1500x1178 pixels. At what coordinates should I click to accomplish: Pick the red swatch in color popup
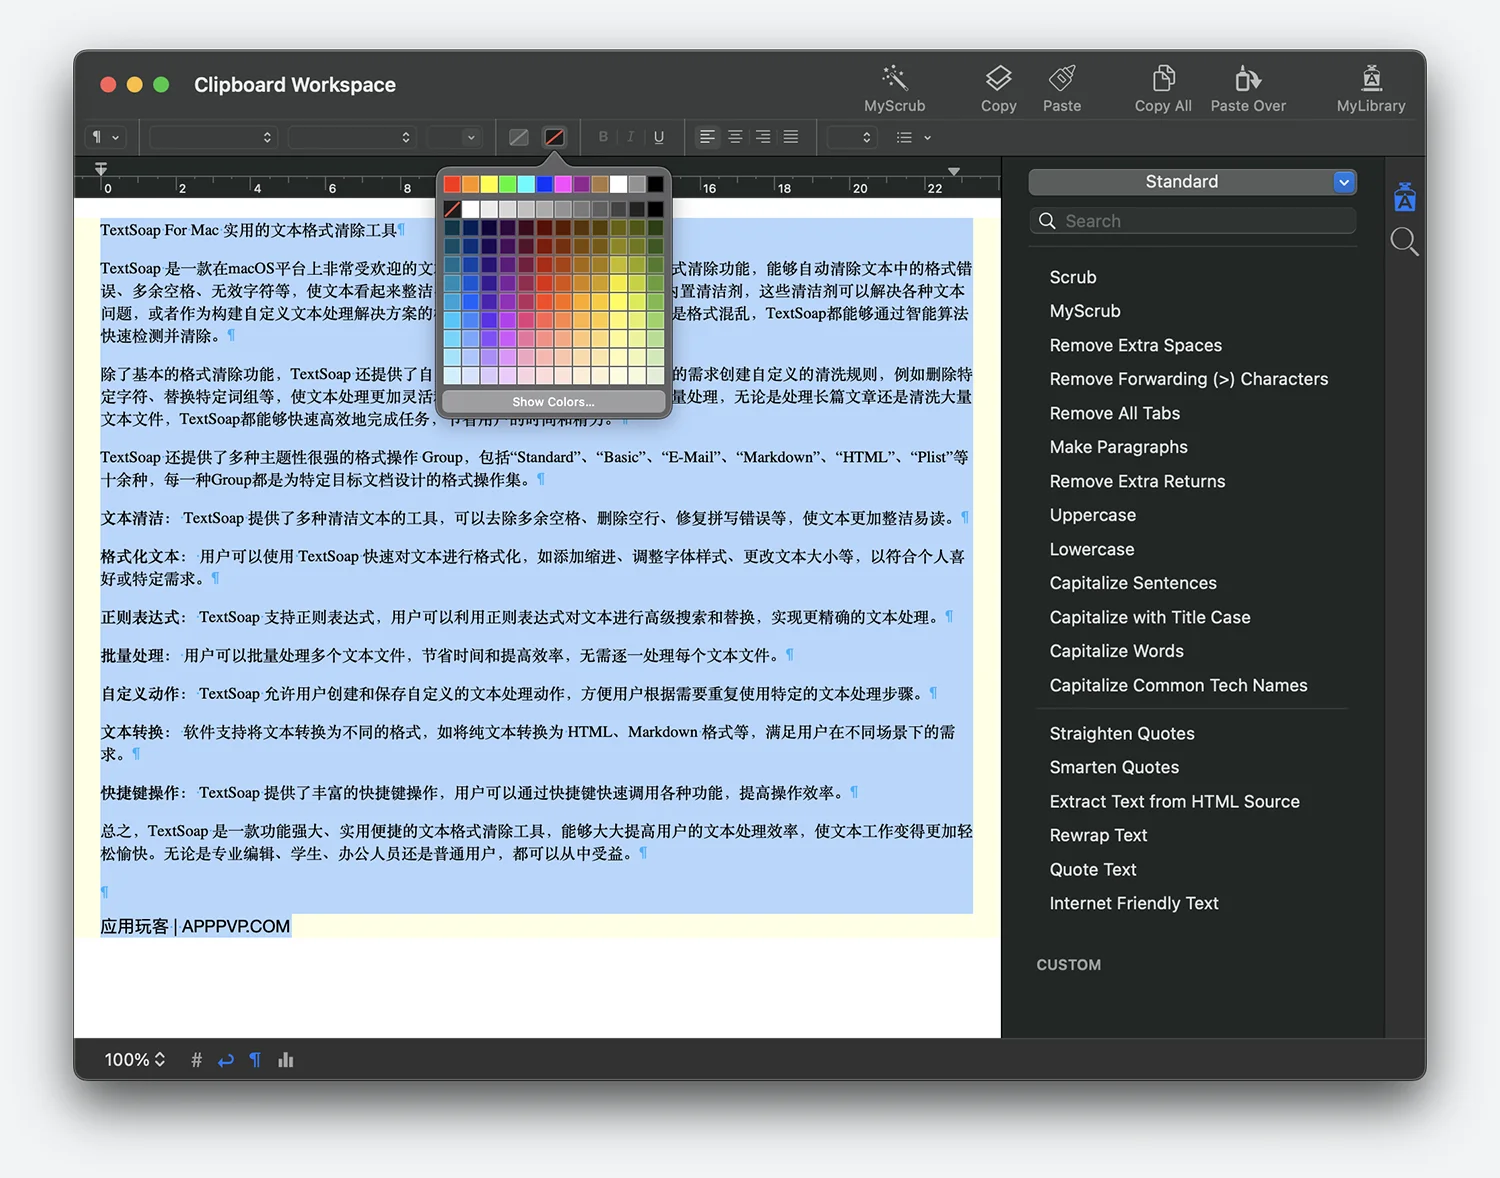click(x=452, y=184)
